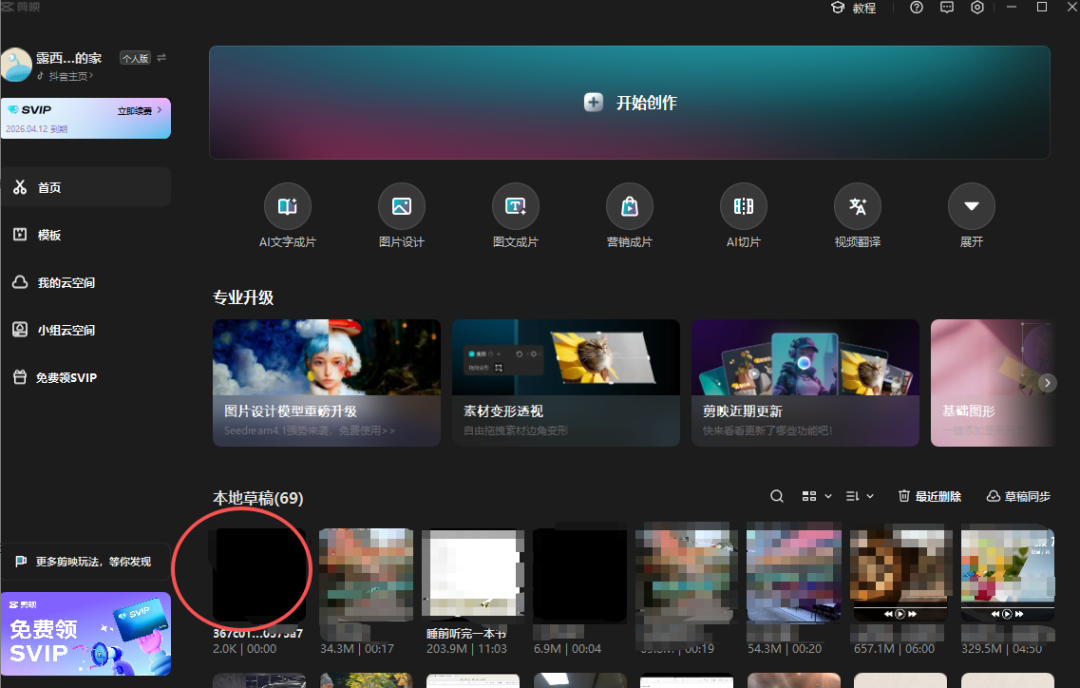The image size is (1080, 688).
Task: Open the AI文字成片 tool
Action: (x=287, y=207)
